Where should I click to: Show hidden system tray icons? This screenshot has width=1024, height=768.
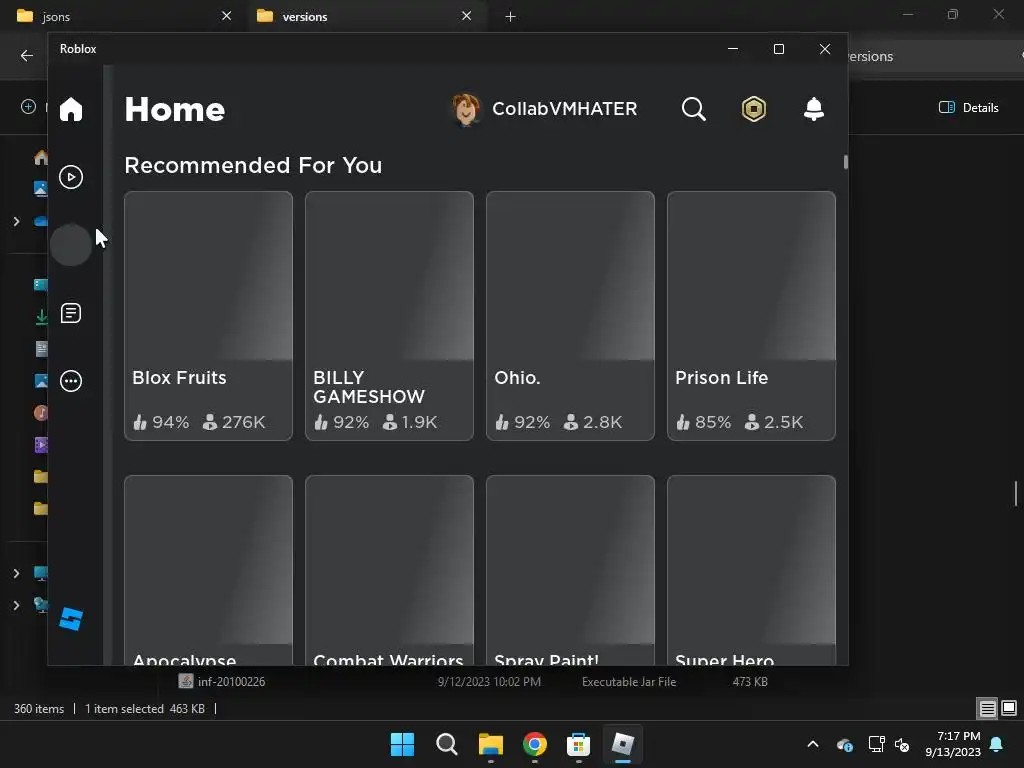coord(813,744)
